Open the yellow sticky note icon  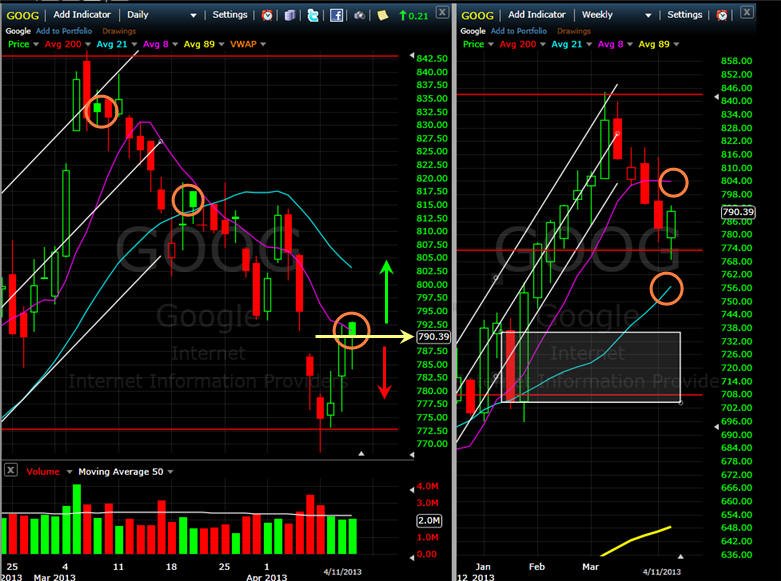pyautogui.click(x=383, y=15)
